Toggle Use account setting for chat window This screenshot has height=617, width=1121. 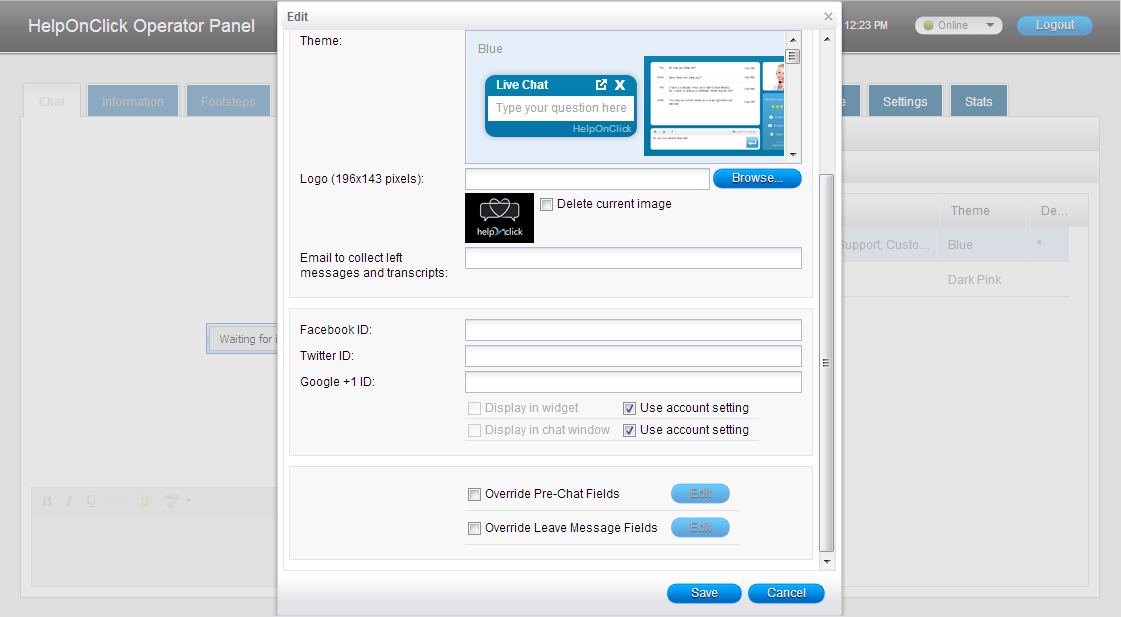click(x=629, y=430)
